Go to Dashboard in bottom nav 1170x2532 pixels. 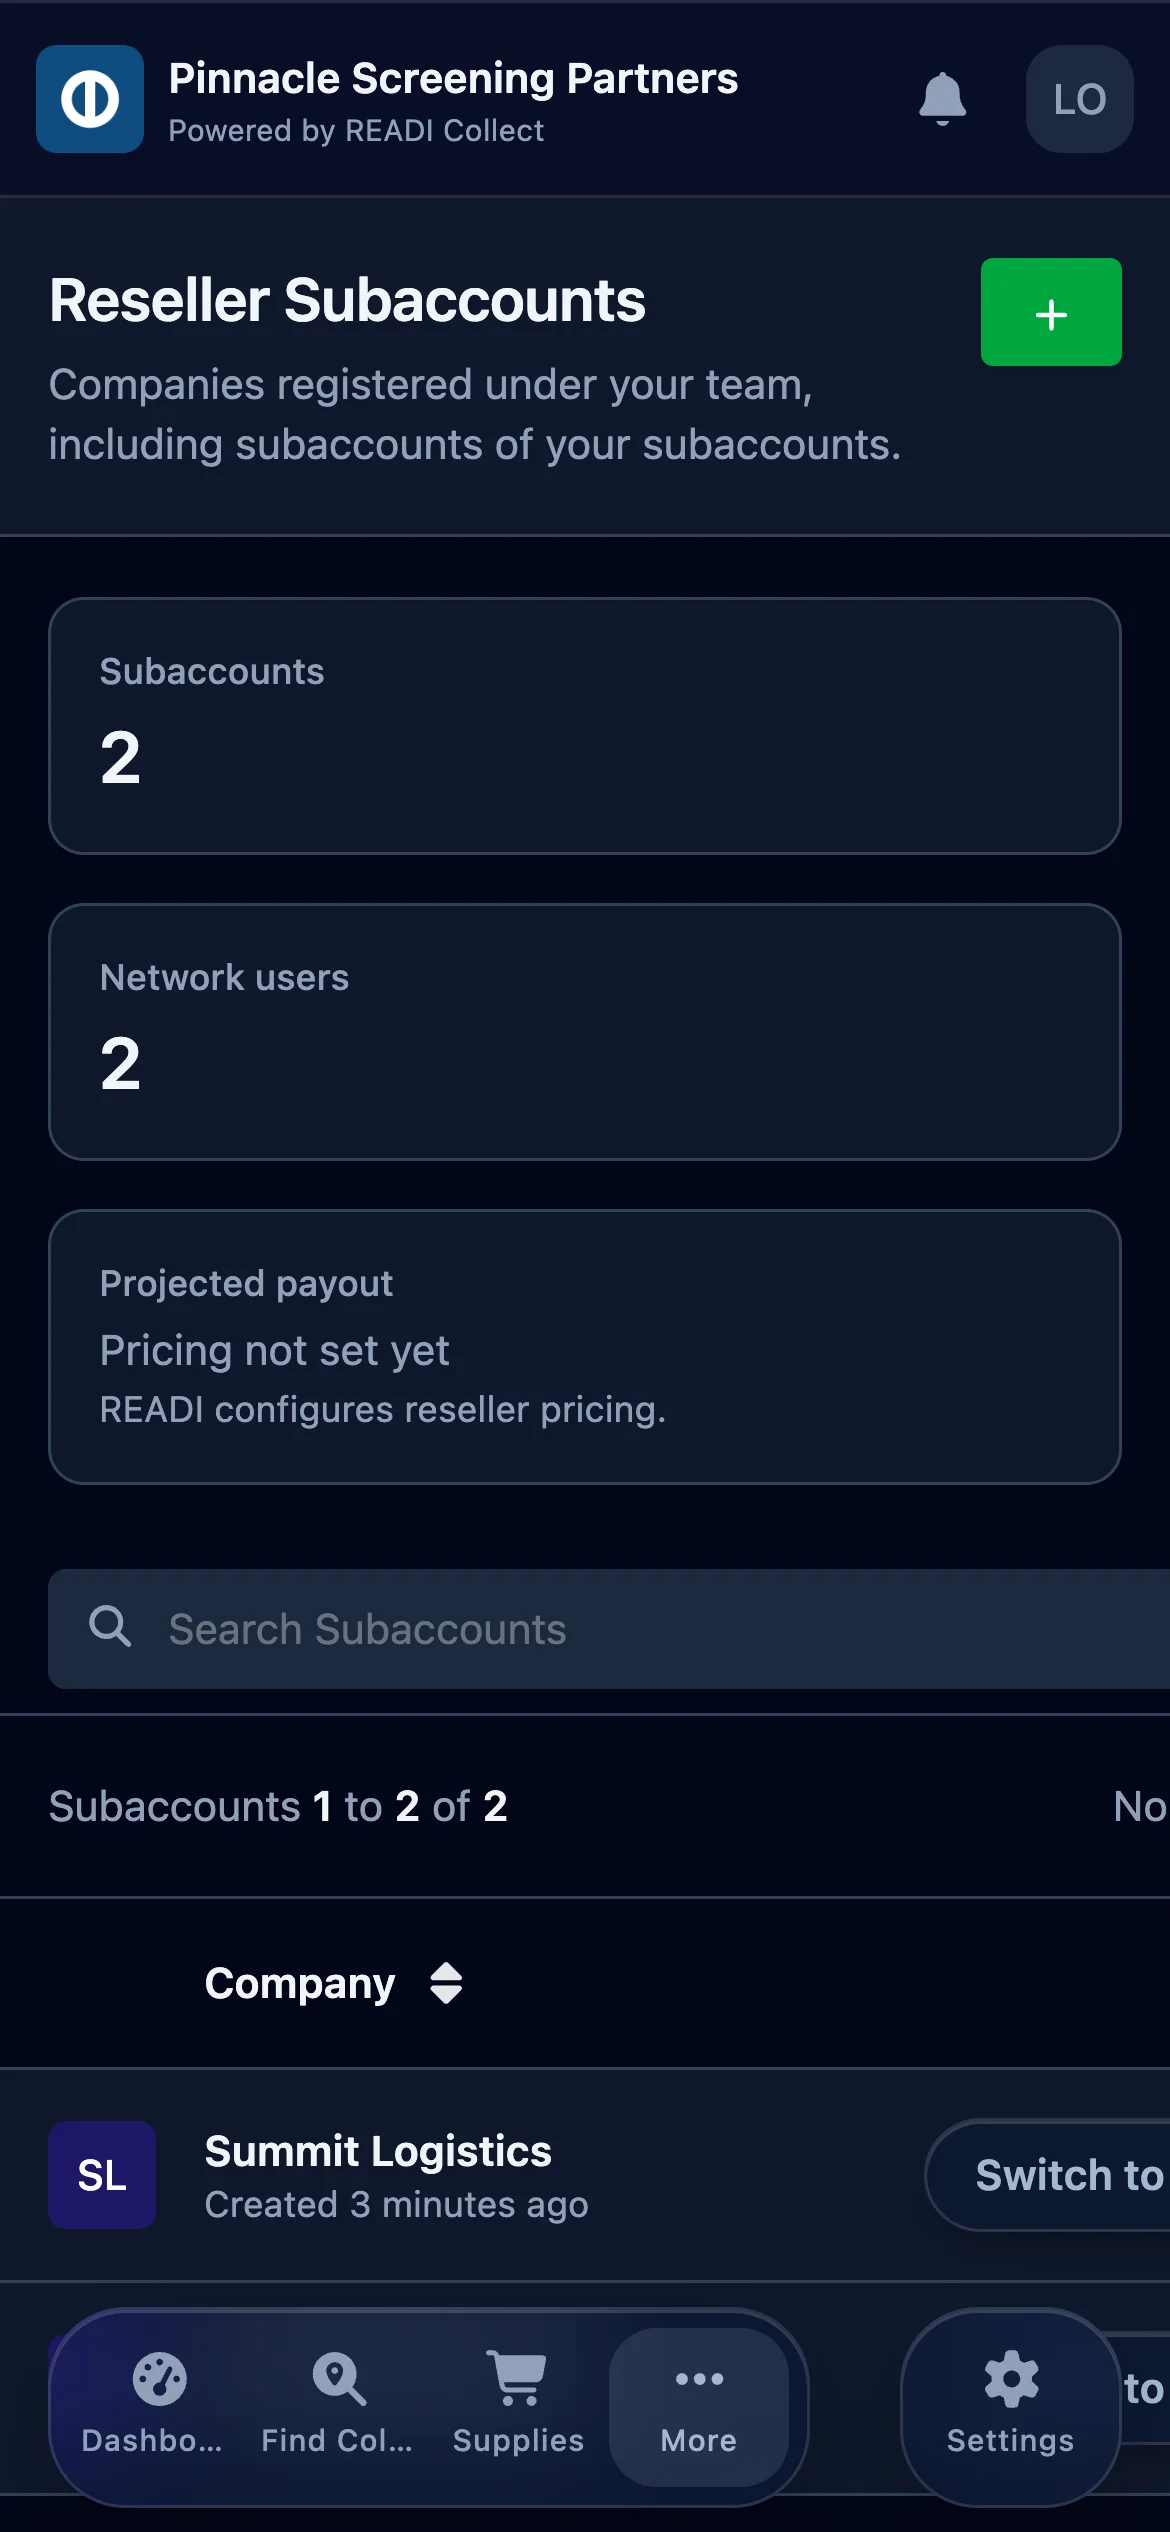click(x=153, y=2406)
